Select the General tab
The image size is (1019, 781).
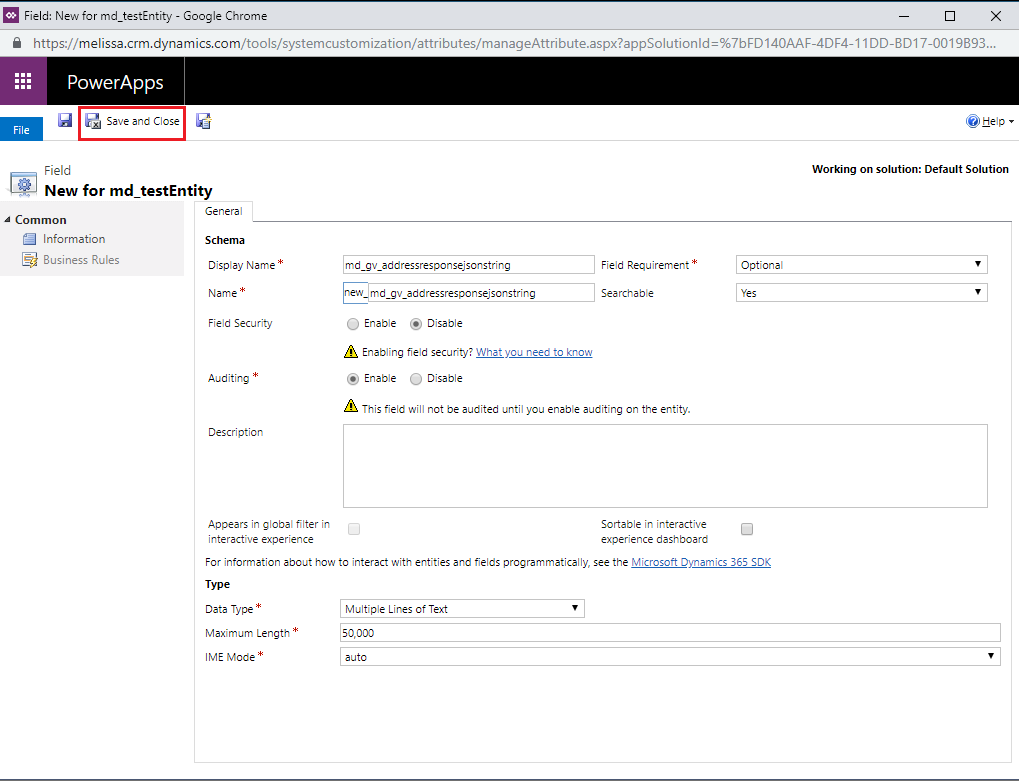(224, 211)
